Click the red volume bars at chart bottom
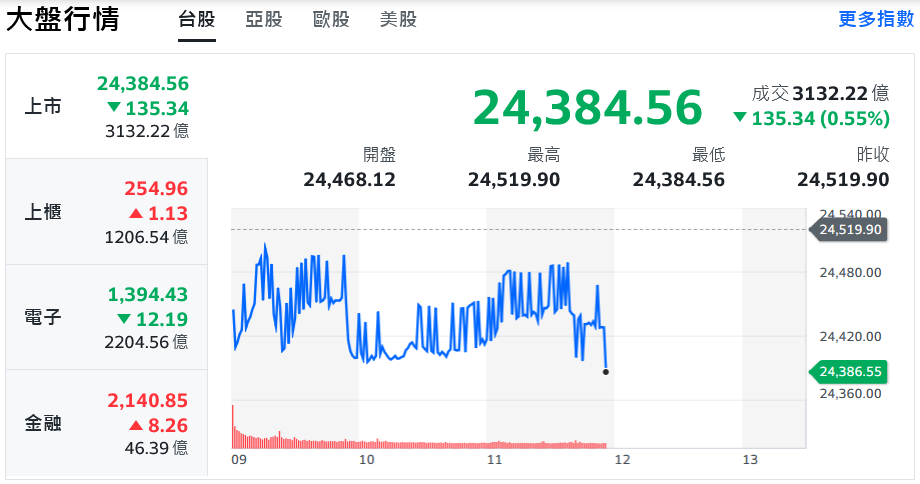 pos(400,443)
